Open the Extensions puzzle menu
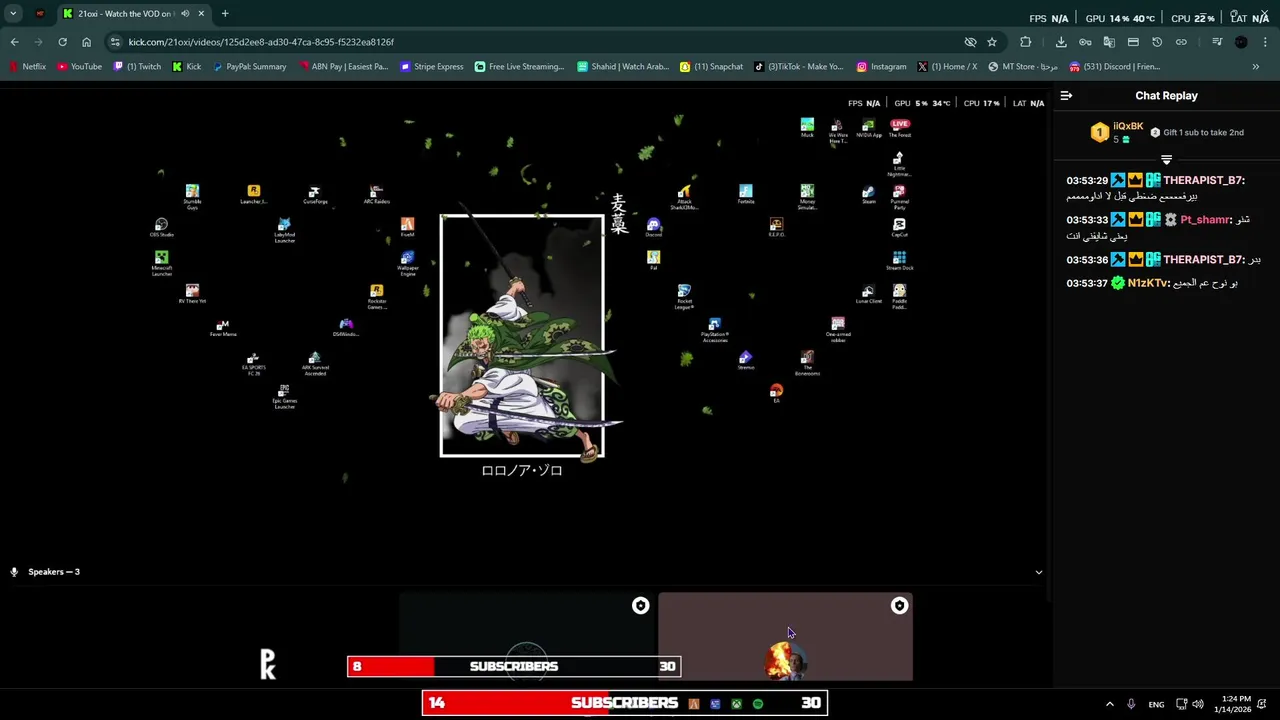 [1025, 42]
